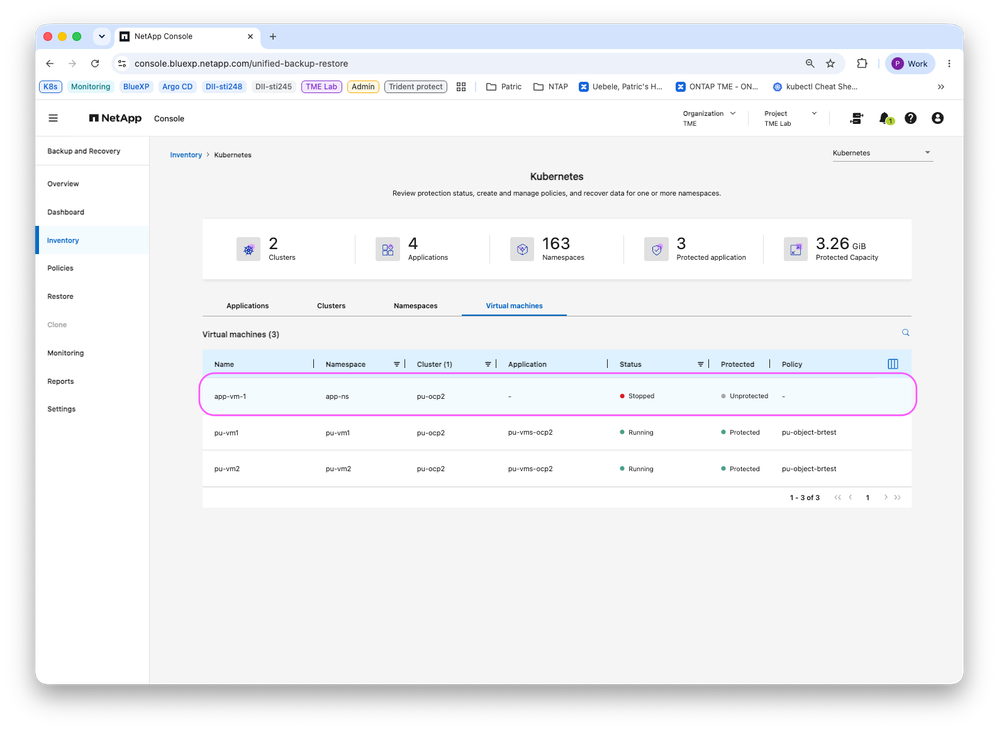999x731 pixels.
Task: Open browser extensions puzzle icon
Action: 862,64
